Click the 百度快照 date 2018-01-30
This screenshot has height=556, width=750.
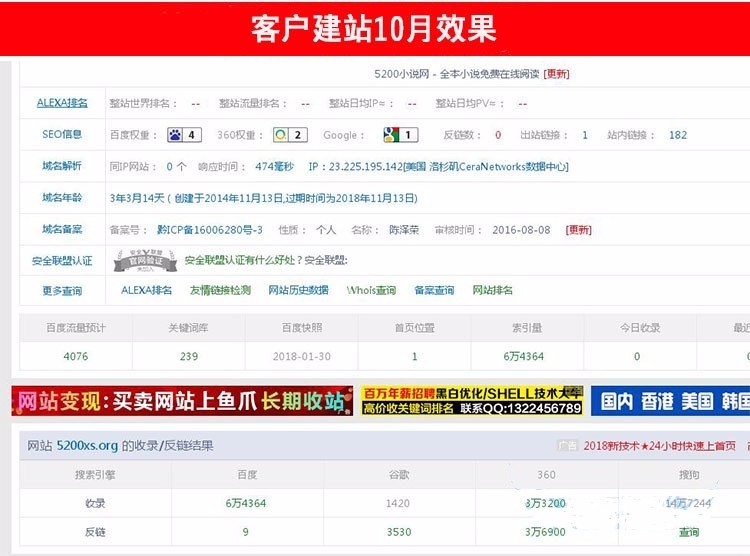[x=302, y=356]
